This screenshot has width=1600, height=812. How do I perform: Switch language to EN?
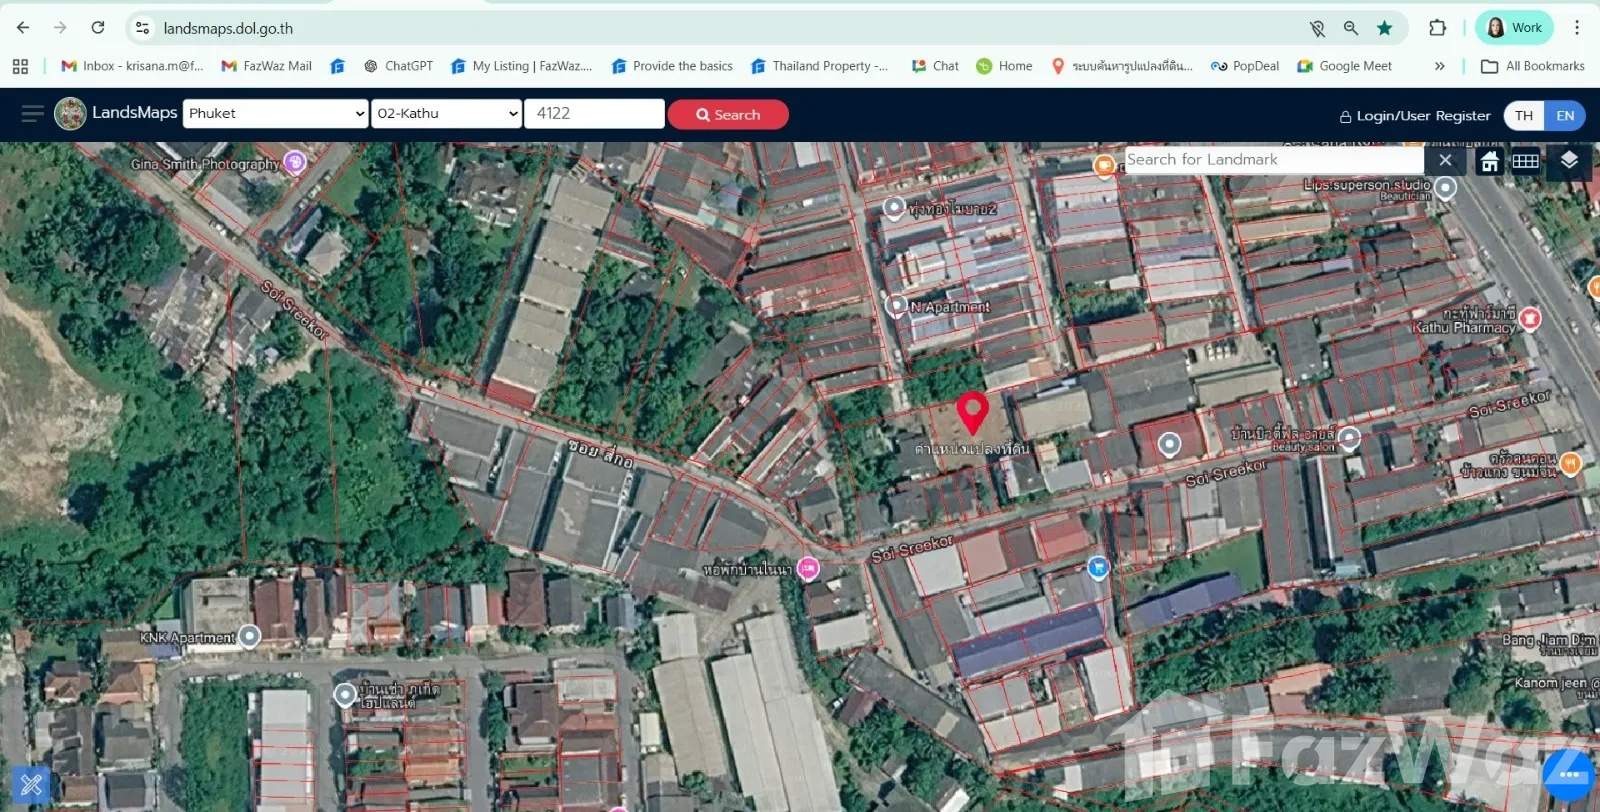(1565, 116)
